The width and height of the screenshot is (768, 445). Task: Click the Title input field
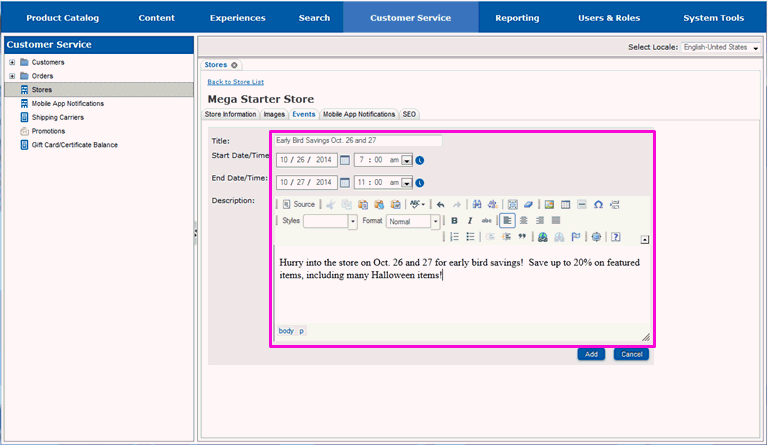coord(358,141)
